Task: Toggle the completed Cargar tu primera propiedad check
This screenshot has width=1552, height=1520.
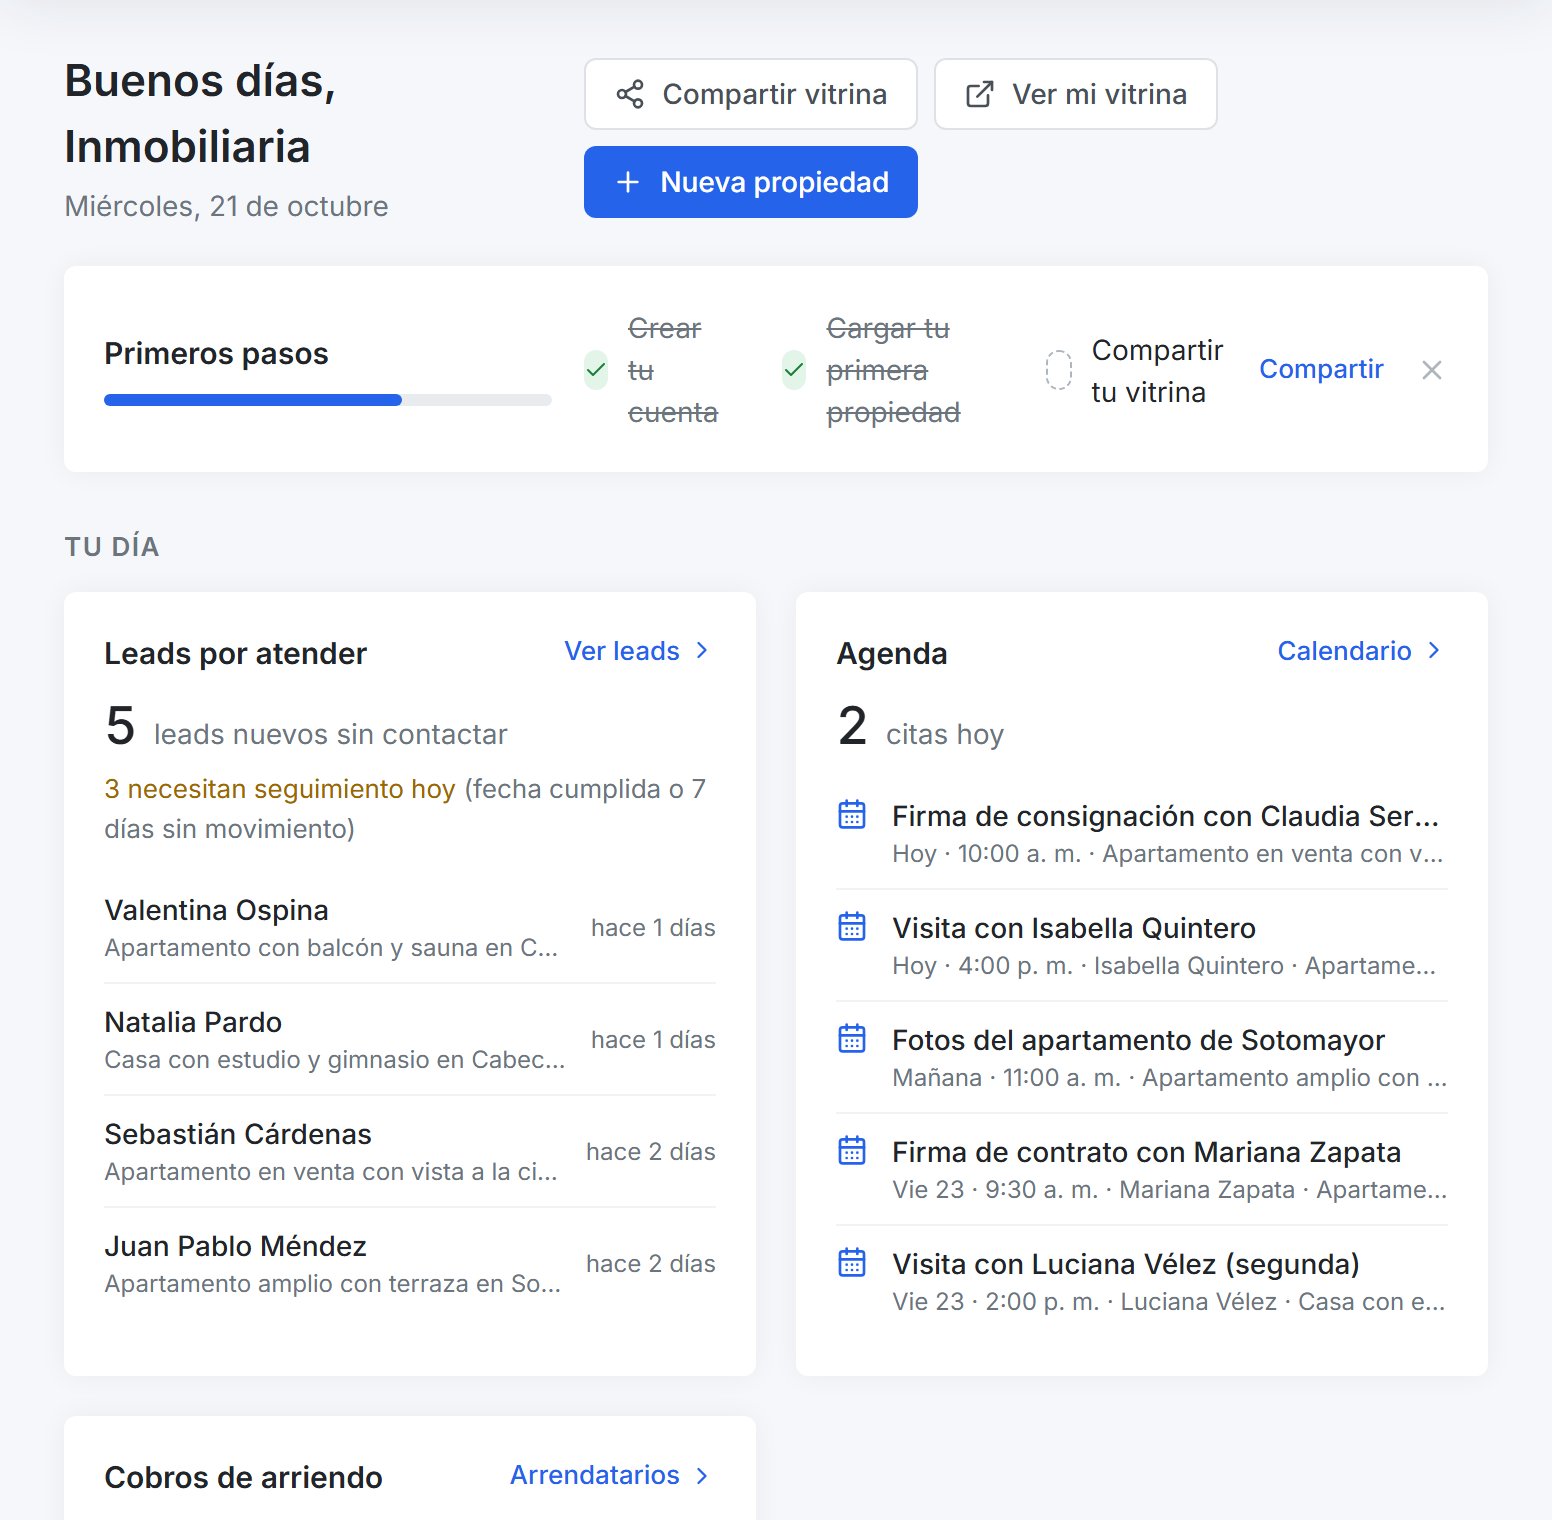Action: [x=794, y=370]
